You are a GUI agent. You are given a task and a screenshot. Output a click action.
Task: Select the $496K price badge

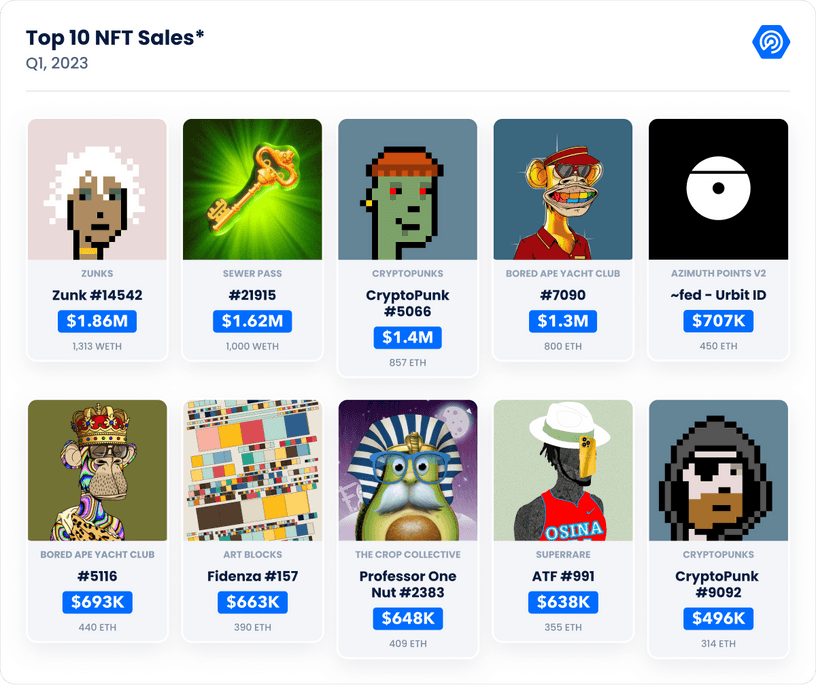pos(718,619)
